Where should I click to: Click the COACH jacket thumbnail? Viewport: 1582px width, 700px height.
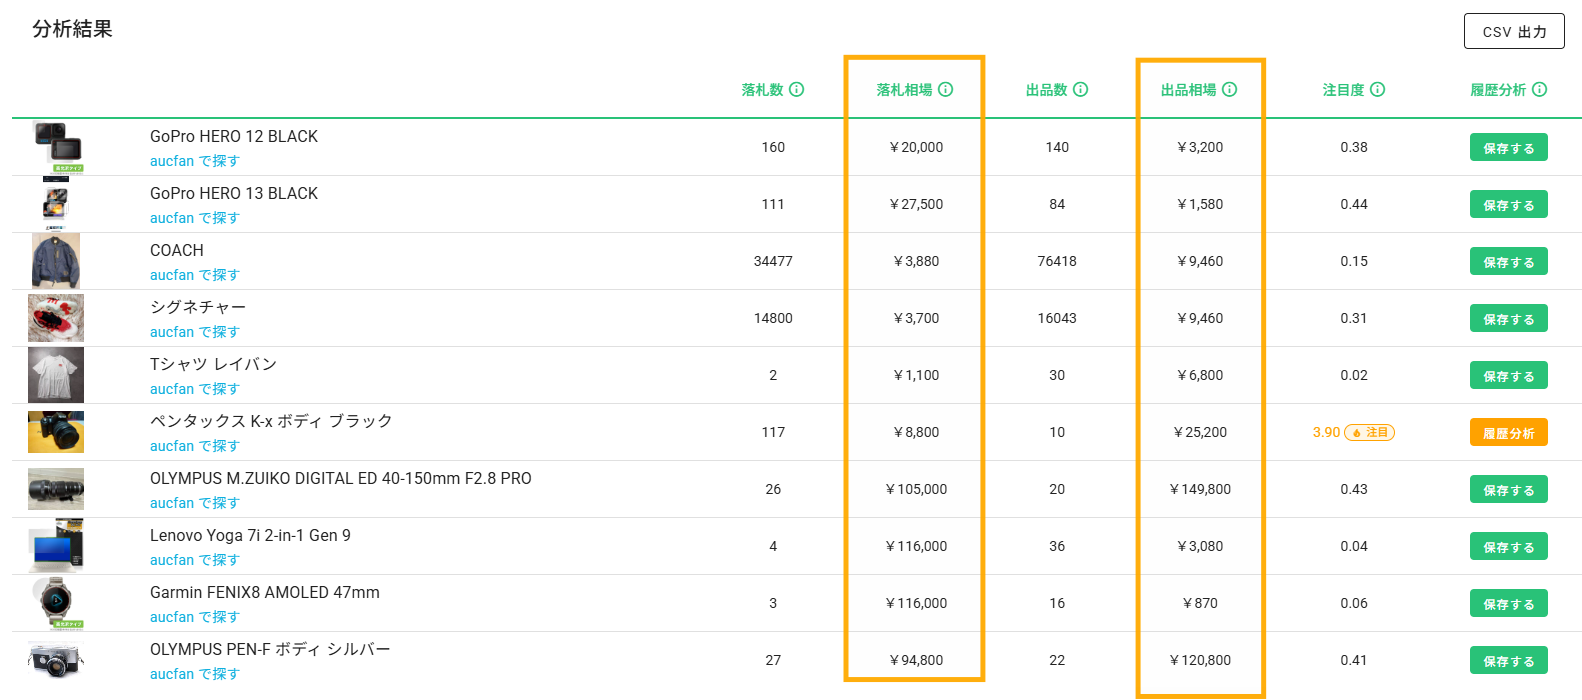point(56,262)
